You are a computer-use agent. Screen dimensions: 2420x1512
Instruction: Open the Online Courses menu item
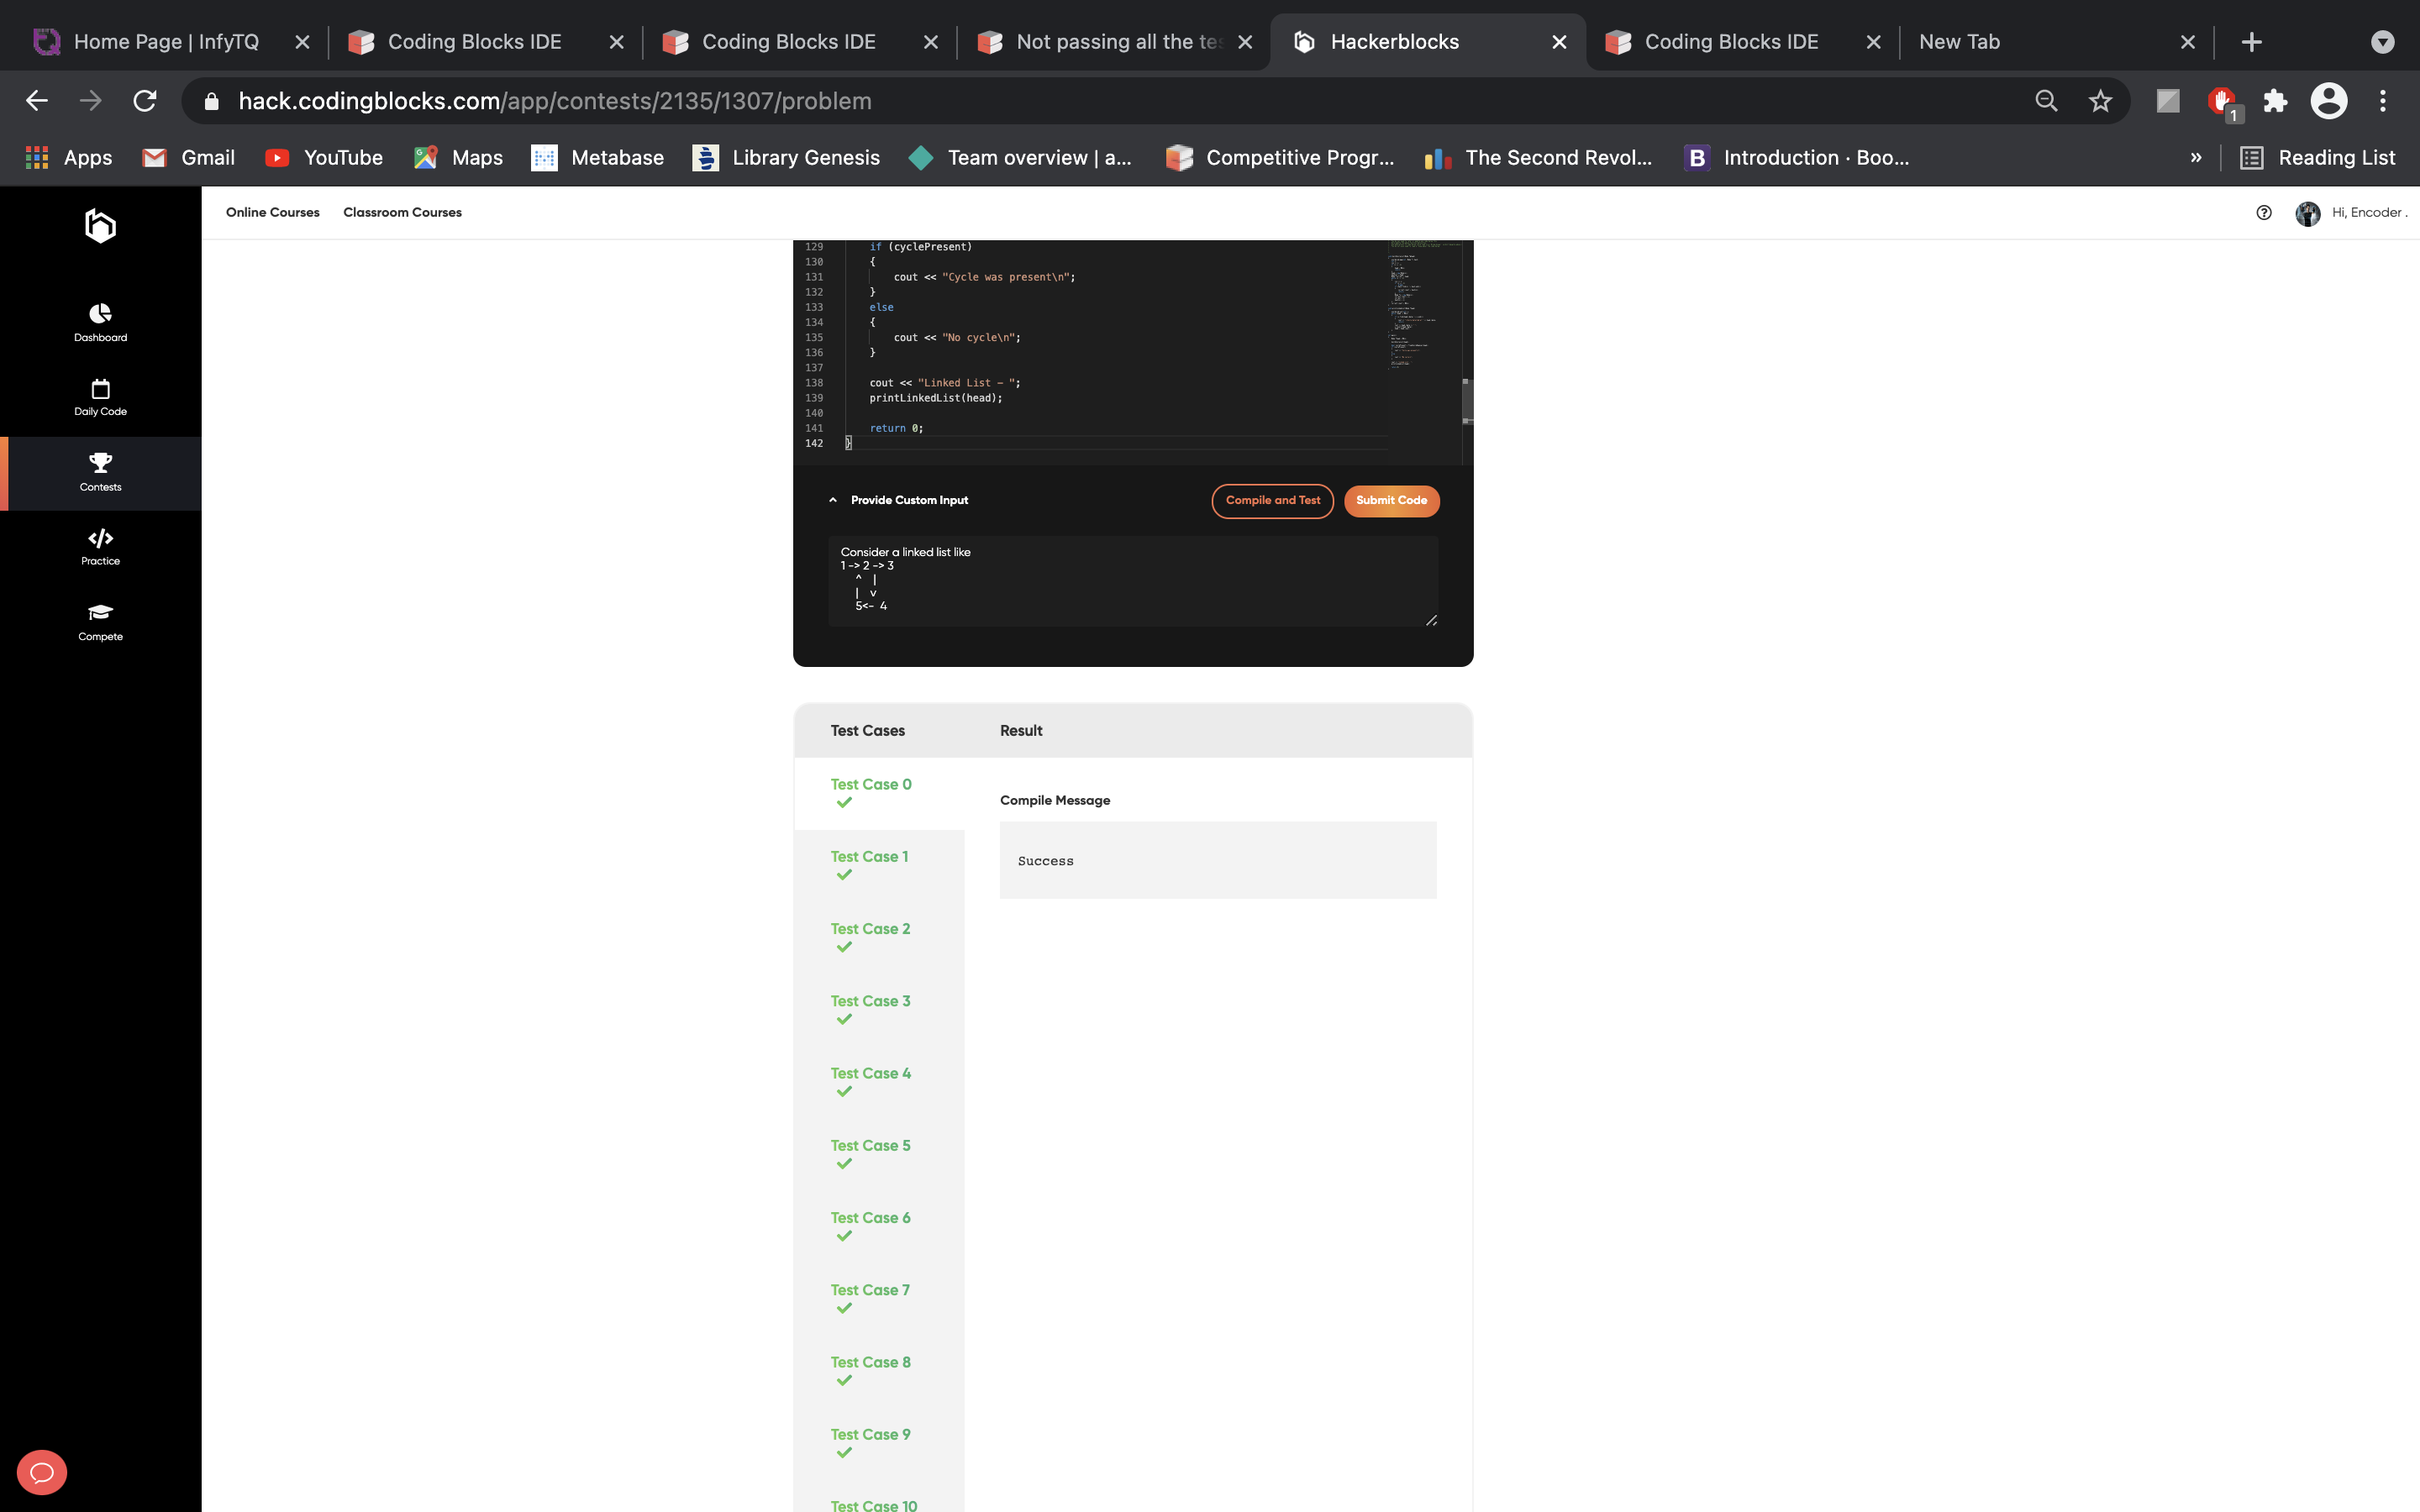coord(272,212)
